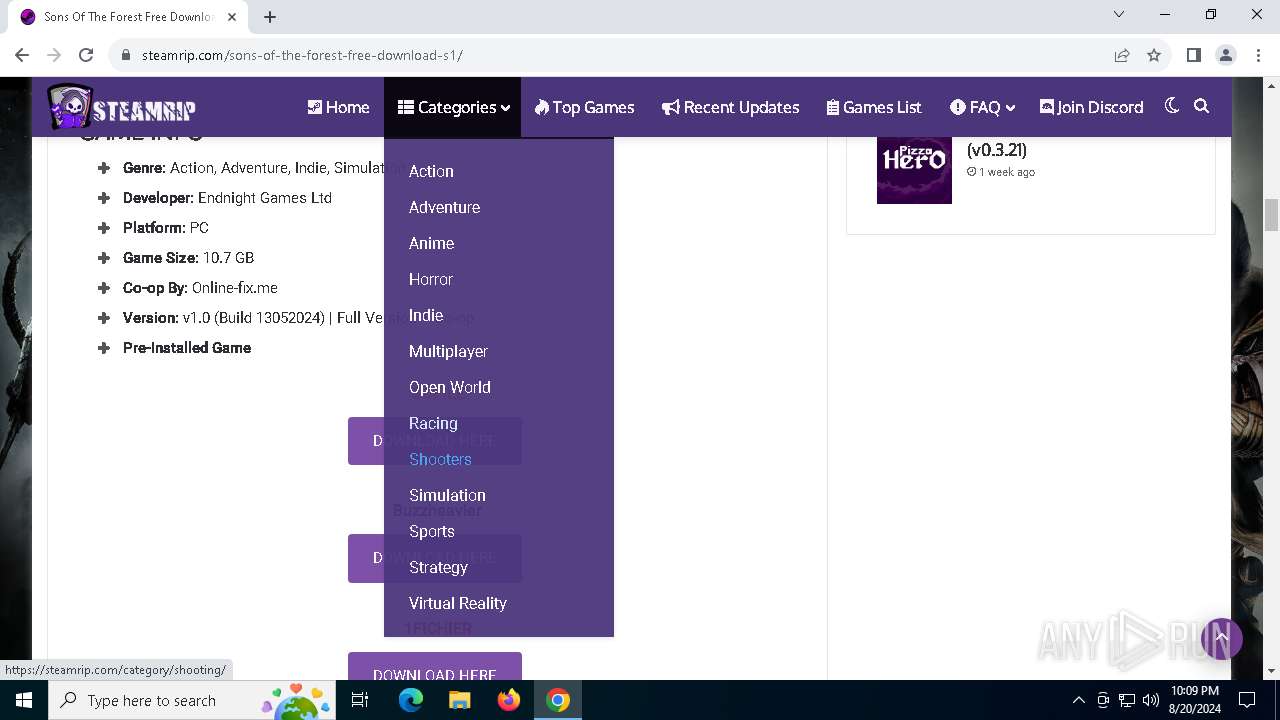
Task: Select Shooters category
Action: click(440, 459)
